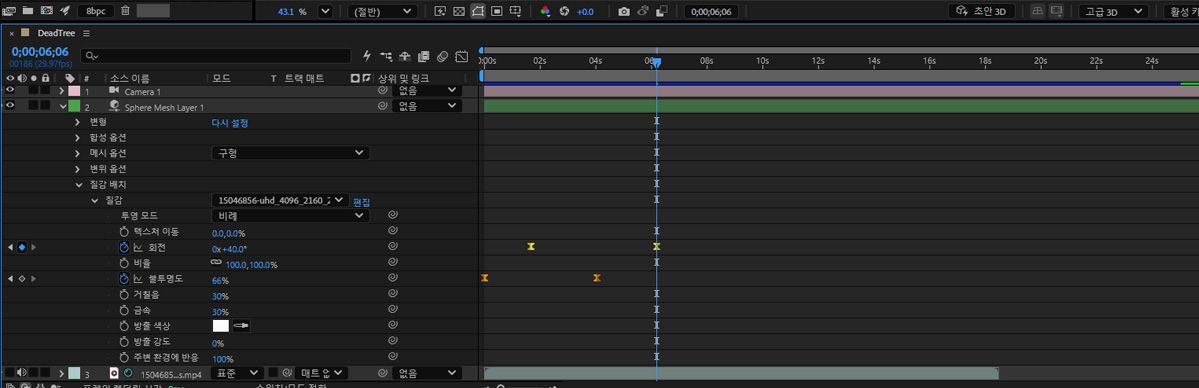This screenshot has width=1199, height=388.
Task: Click the 불투명도 value 66%
Action: 220,281
